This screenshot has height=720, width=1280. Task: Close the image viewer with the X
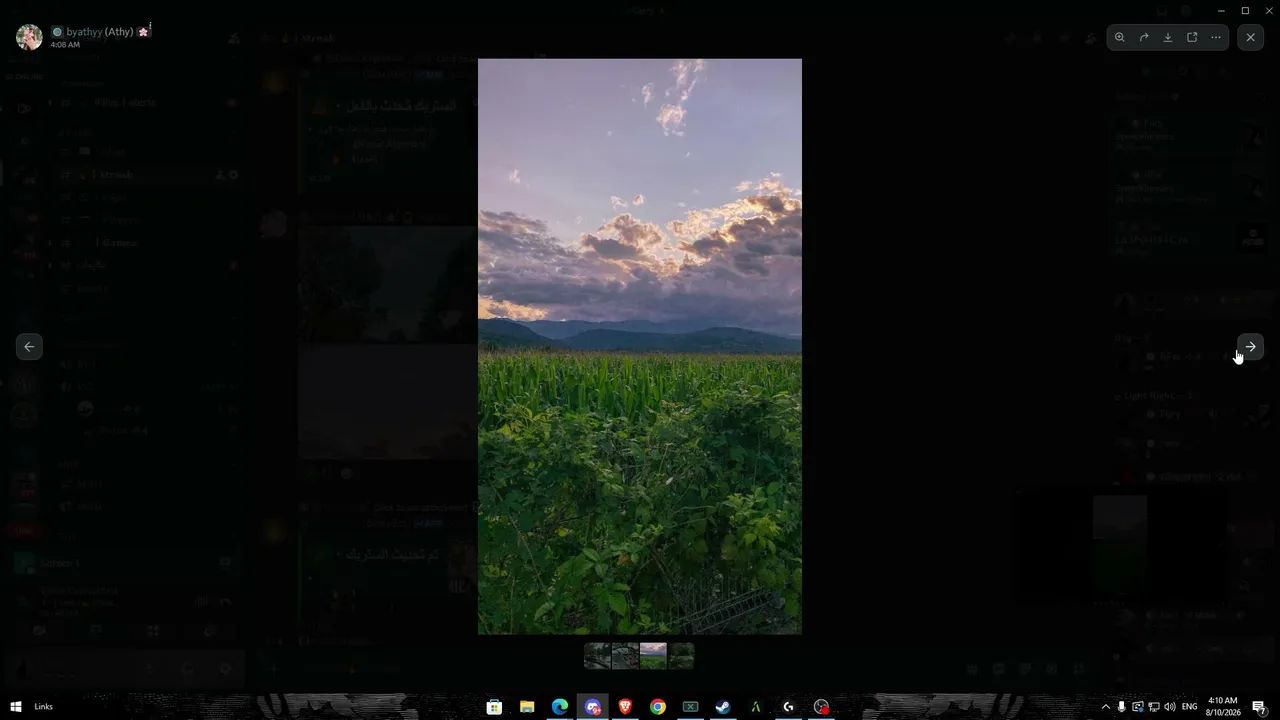[1251, 38]
